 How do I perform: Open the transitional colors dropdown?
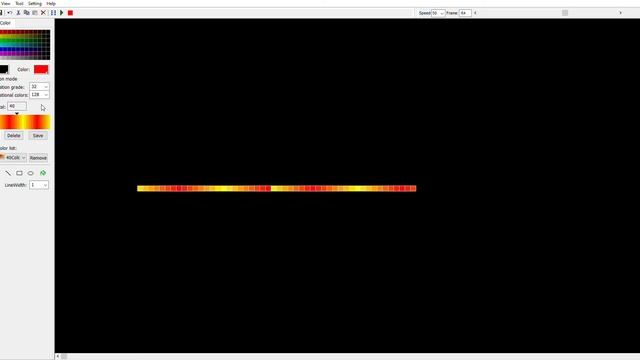click(x=39, y=95)
